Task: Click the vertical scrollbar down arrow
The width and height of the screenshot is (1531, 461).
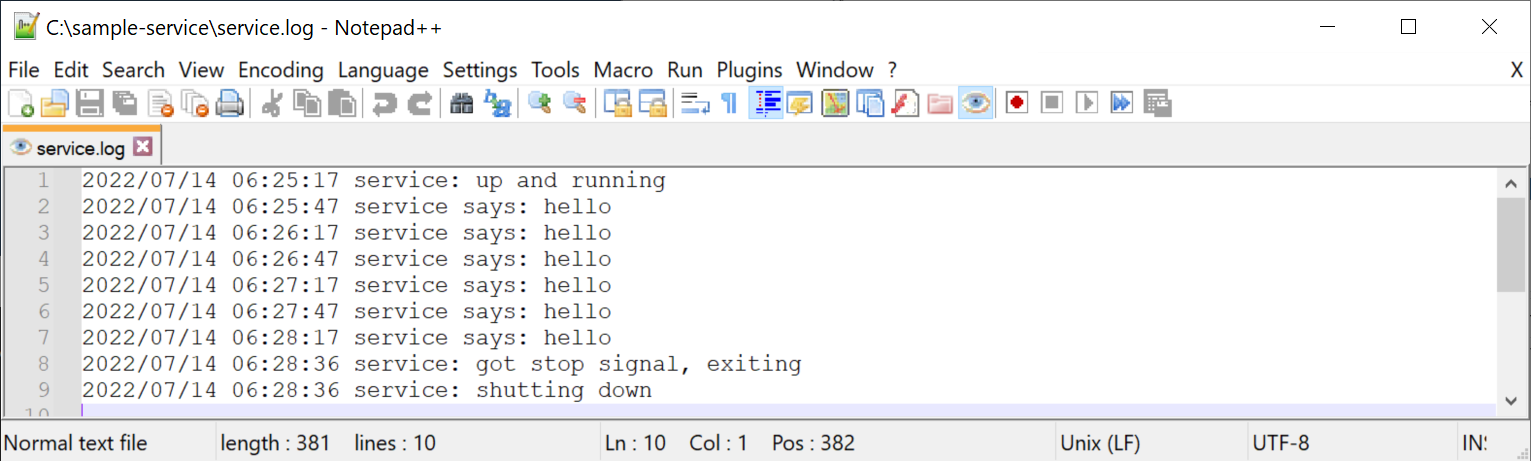Action: pos(1510,400)
